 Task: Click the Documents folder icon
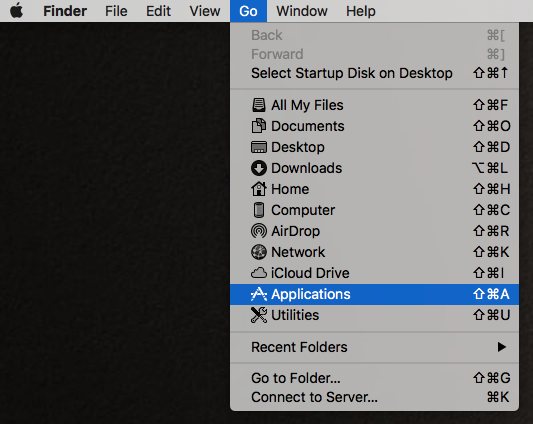(259, 126)
